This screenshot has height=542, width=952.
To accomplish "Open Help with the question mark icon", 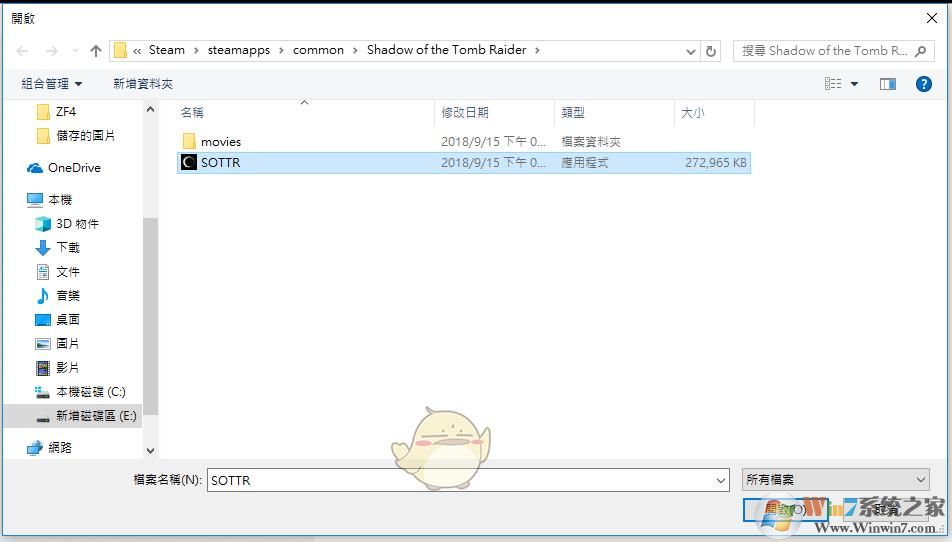I will point(923,84).
